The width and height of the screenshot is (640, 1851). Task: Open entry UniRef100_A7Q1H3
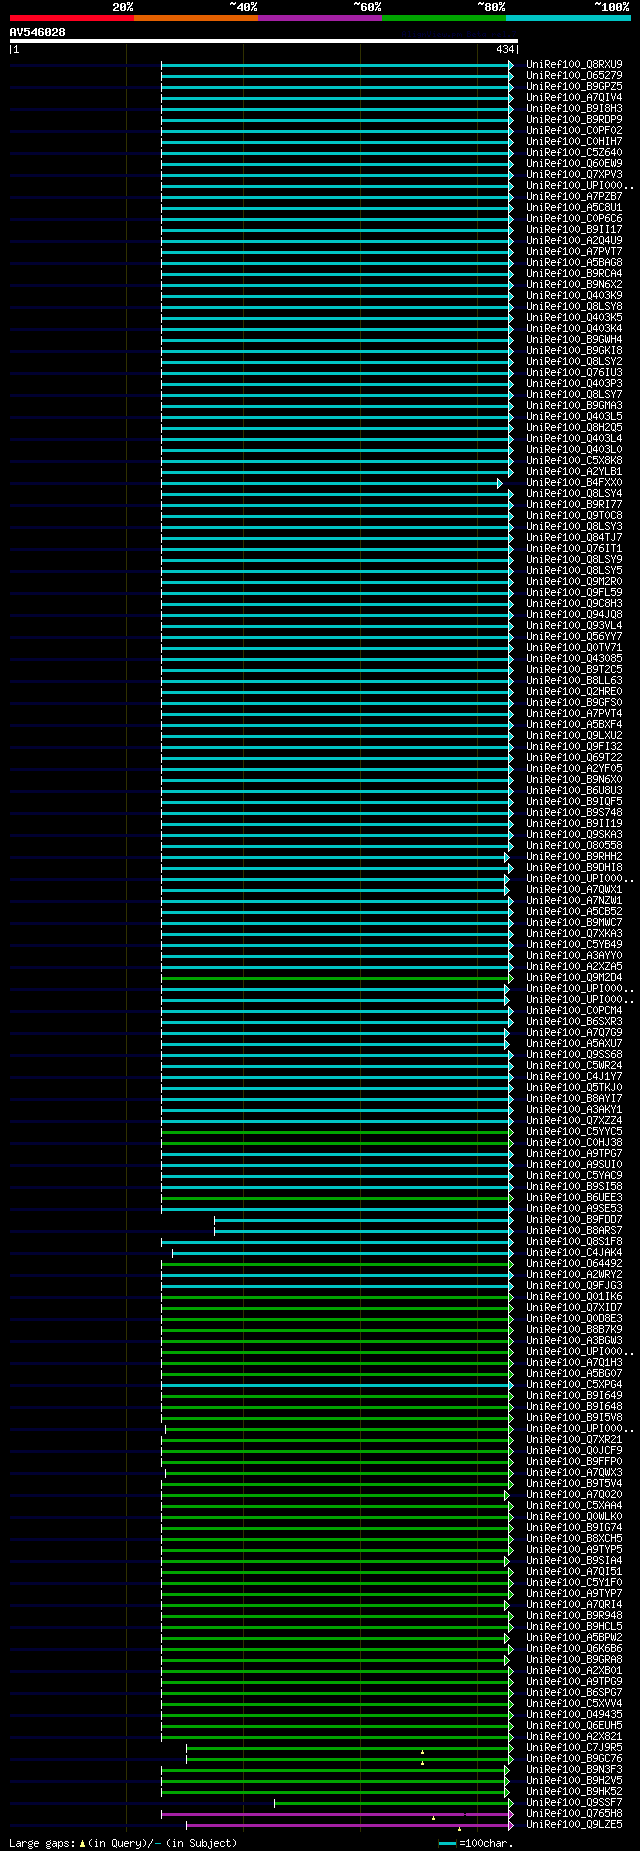[x=574, y=1362]
